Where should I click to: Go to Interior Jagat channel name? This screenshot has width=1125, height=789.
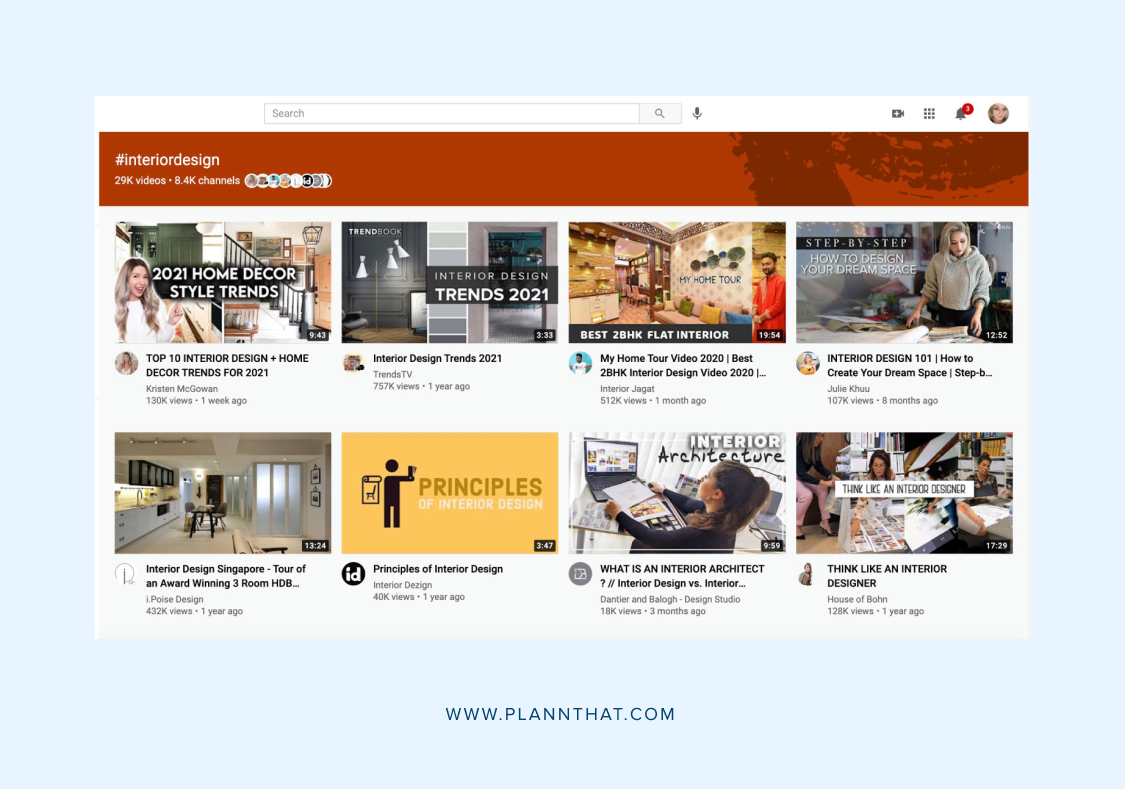click(x=627, y=389)
